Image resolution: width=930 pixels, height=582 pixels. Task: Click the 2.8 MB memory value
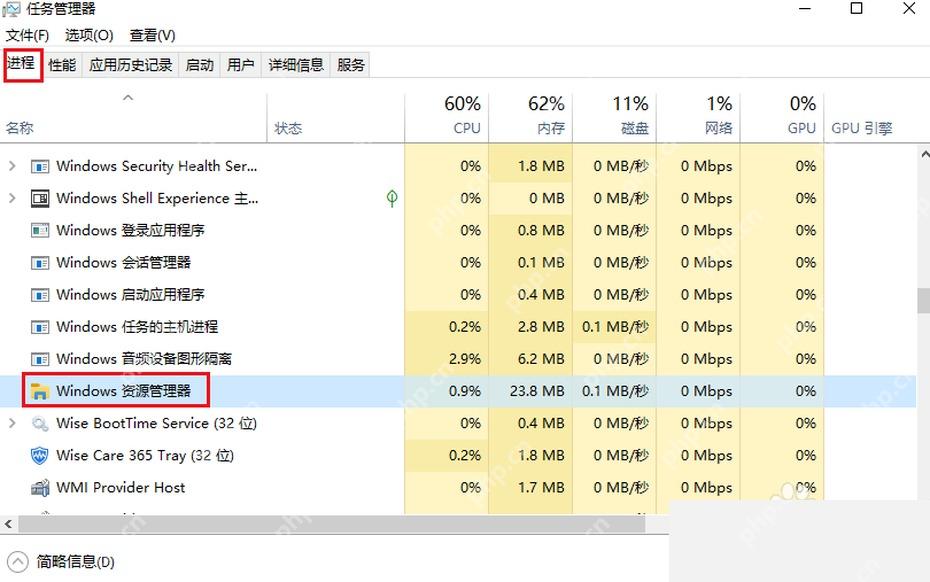point(541,327)
